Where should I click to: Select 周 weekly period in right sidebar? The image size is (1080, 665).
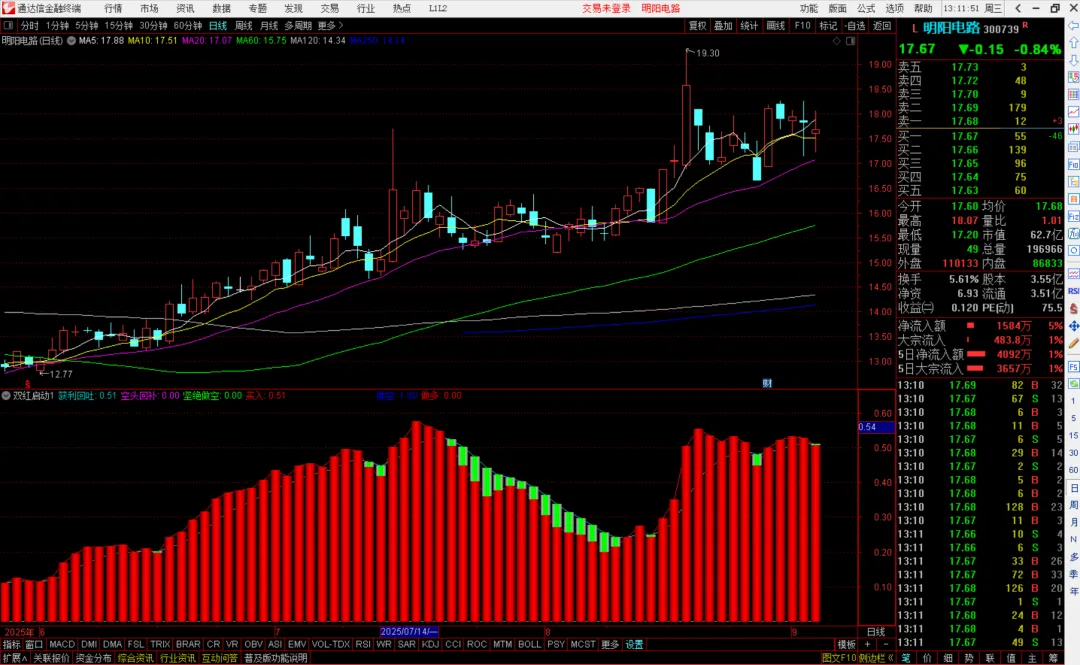1074,505
